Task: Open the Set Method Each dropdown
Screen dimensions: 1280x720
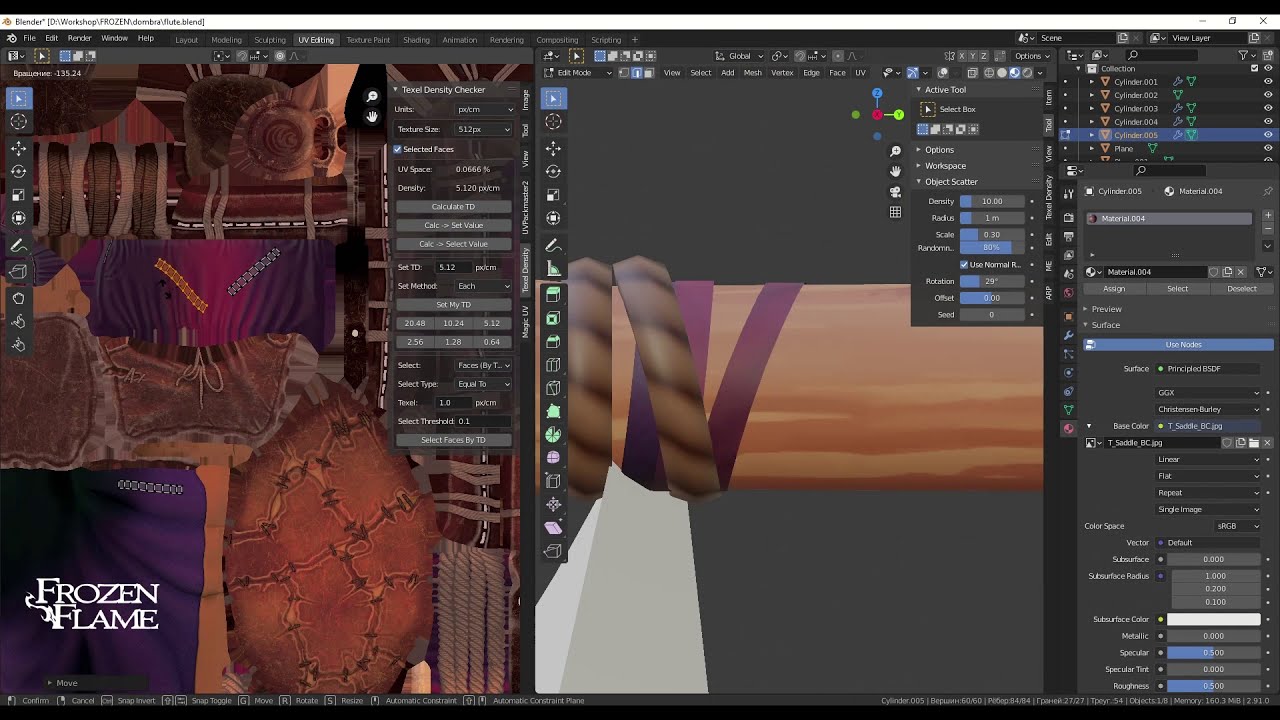Action: pyautogui.click(x=484, y=286)
